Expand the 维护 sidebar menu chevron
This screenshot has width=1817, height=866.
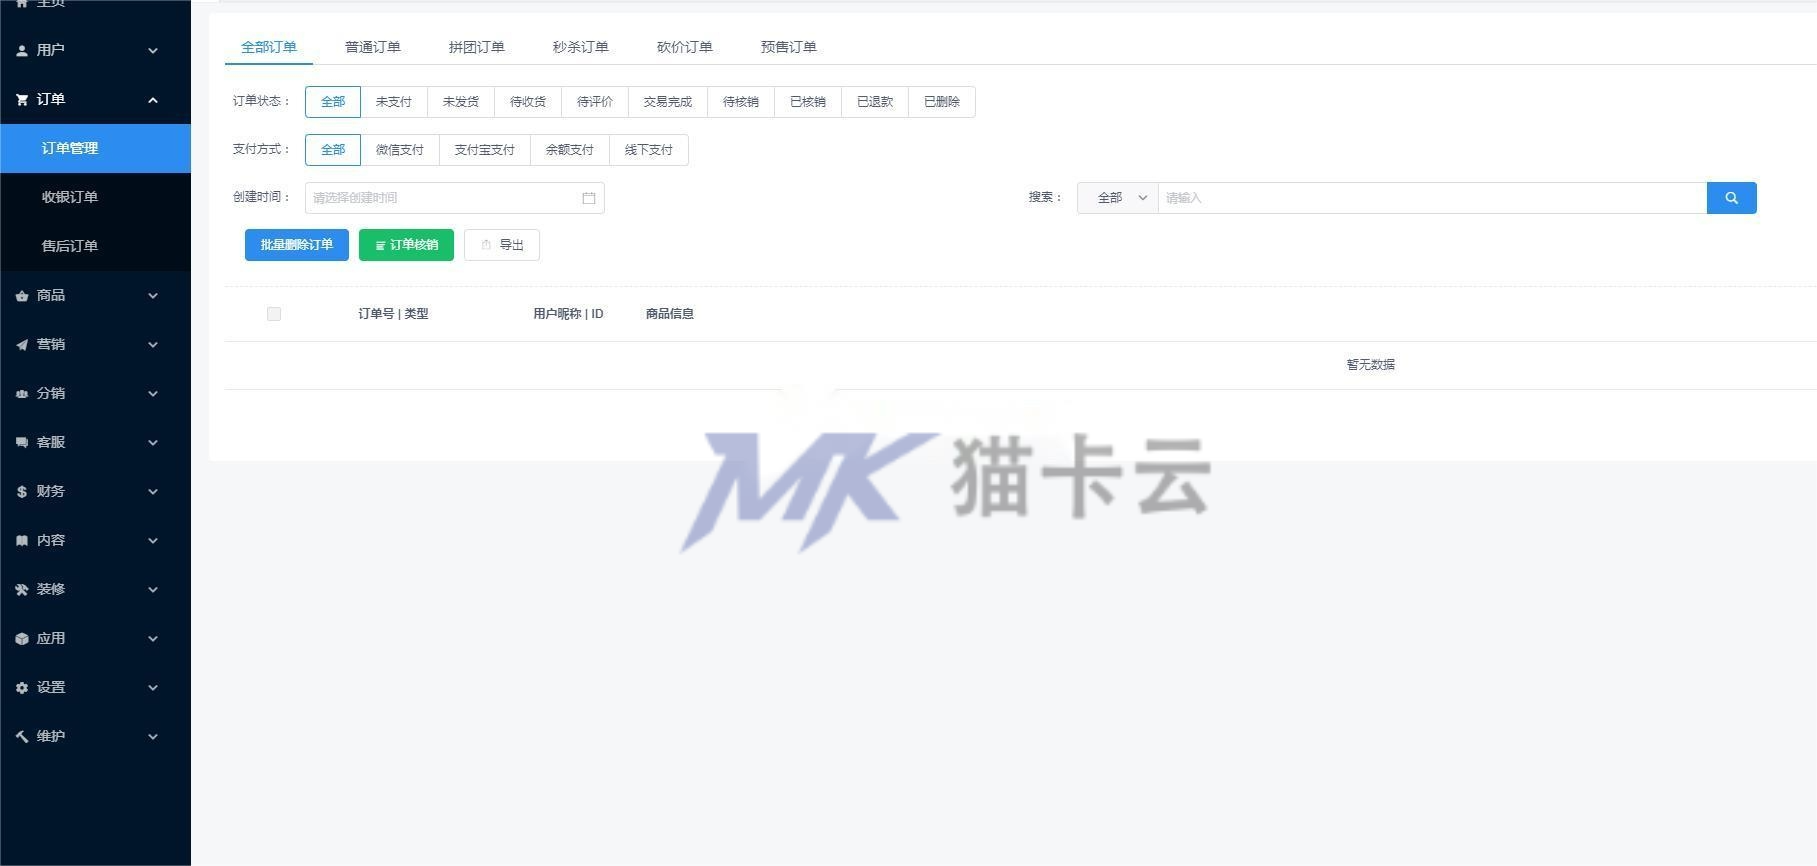[153, 736]
